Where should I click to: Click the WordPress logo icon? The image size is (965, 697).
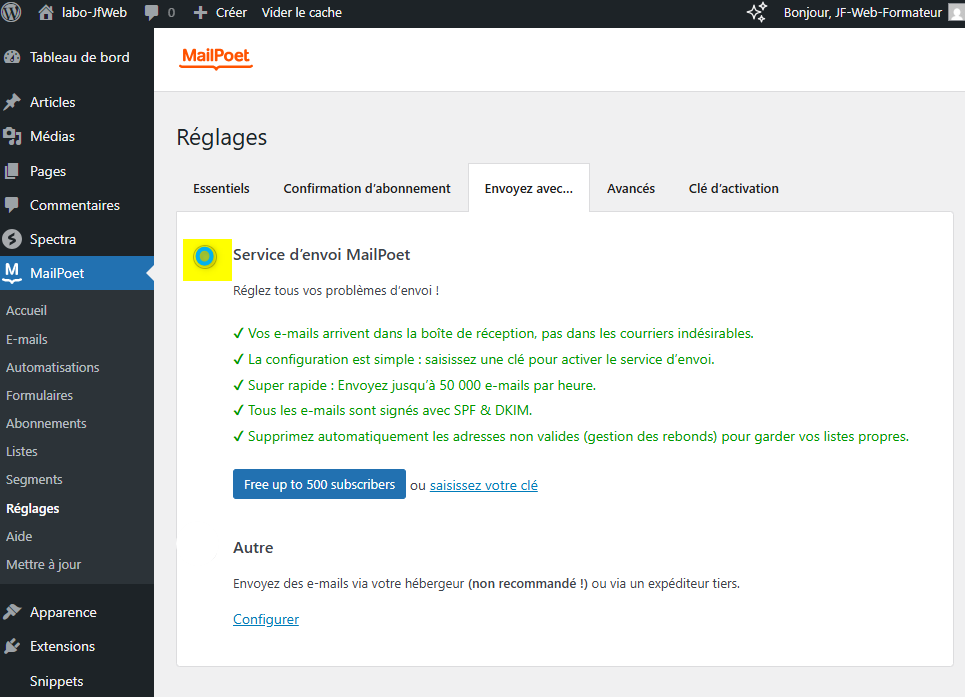11,12
